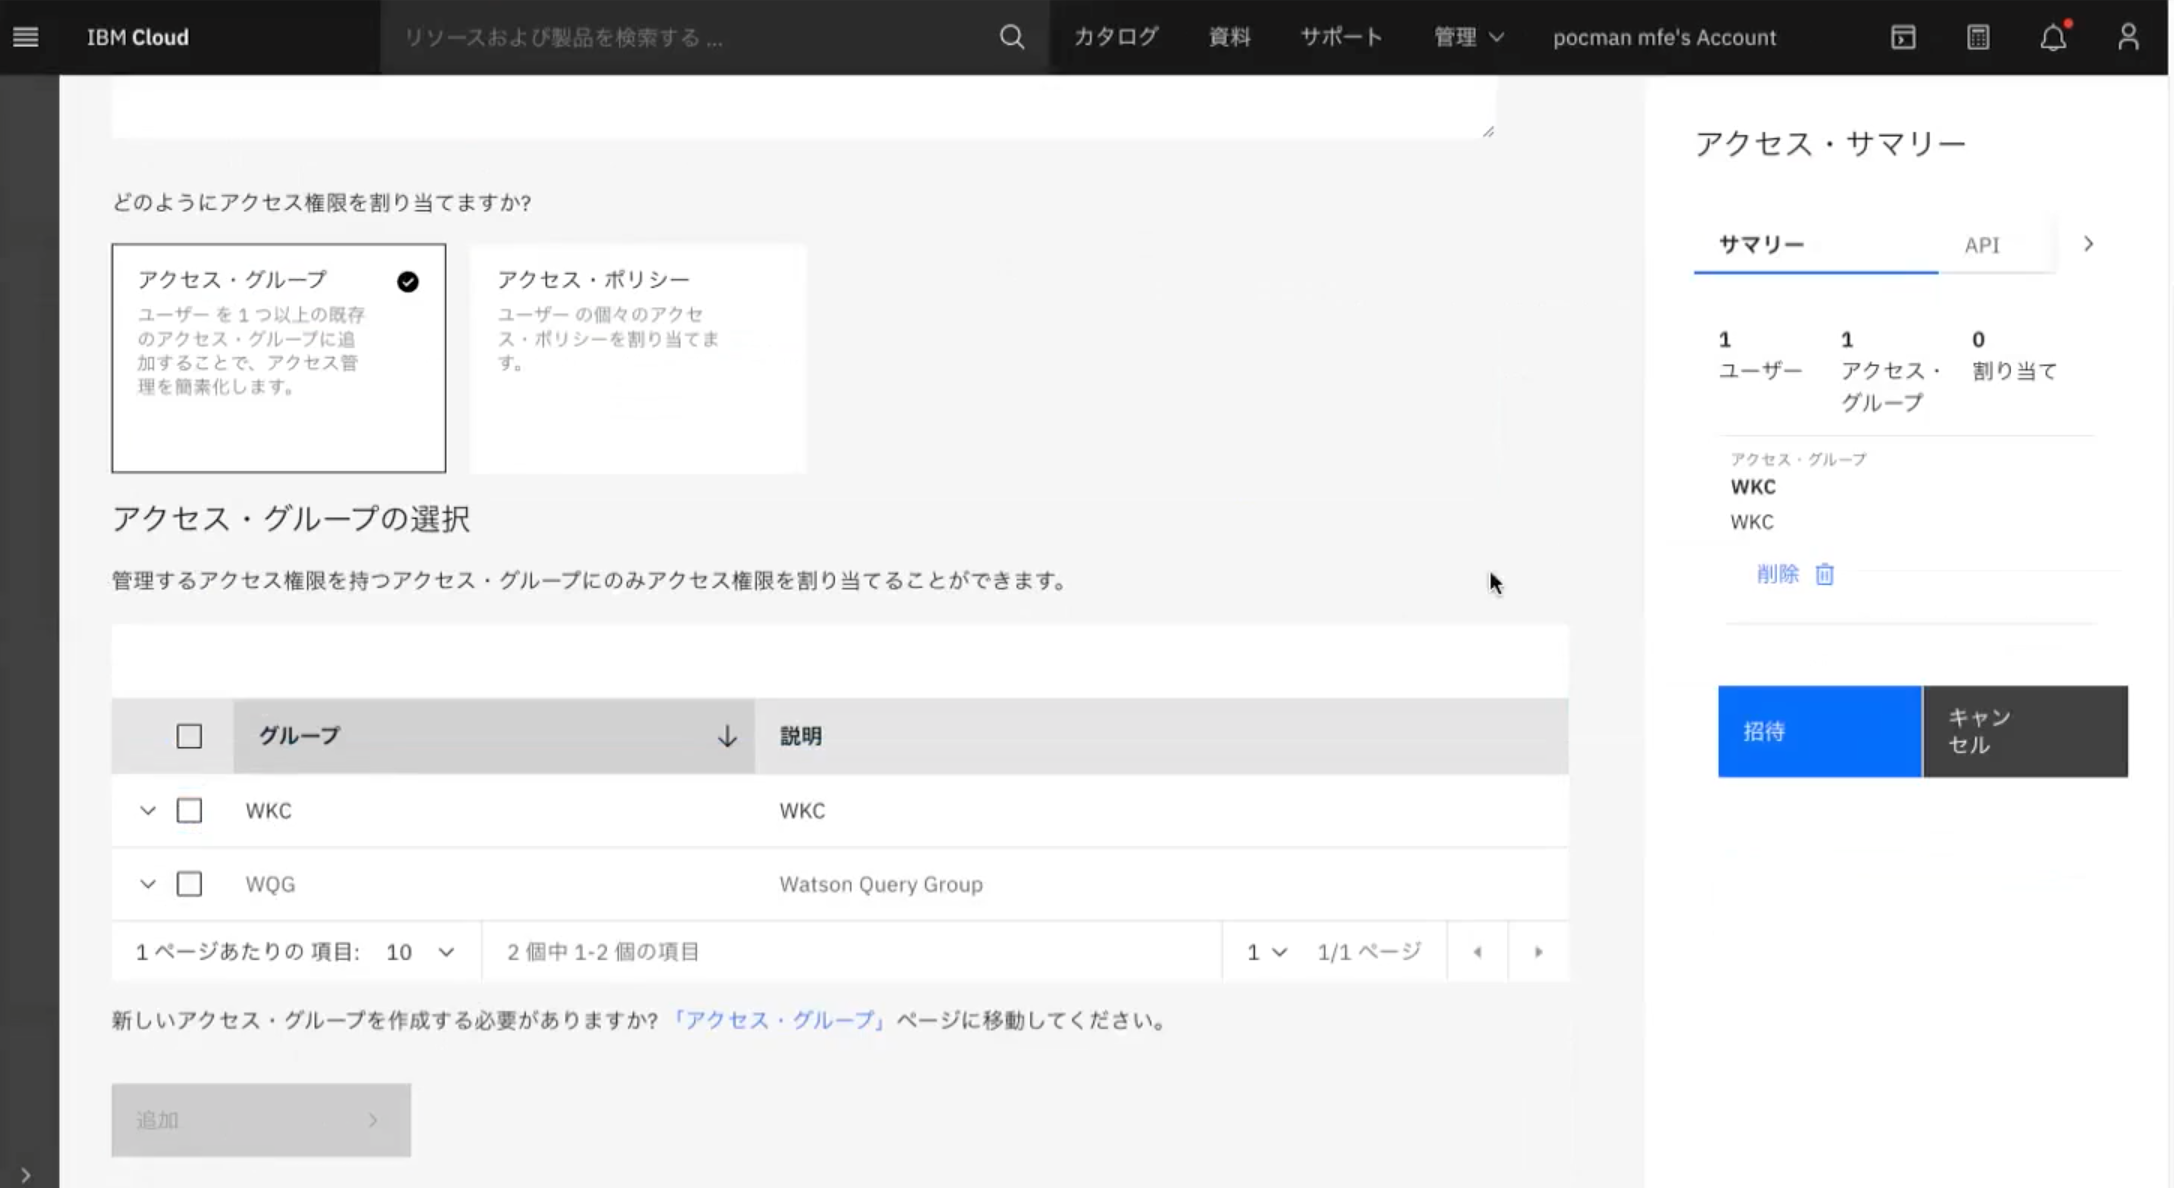Expand the WQG row details
This screenshot has height=1188, width=2174.
point(148,884)
